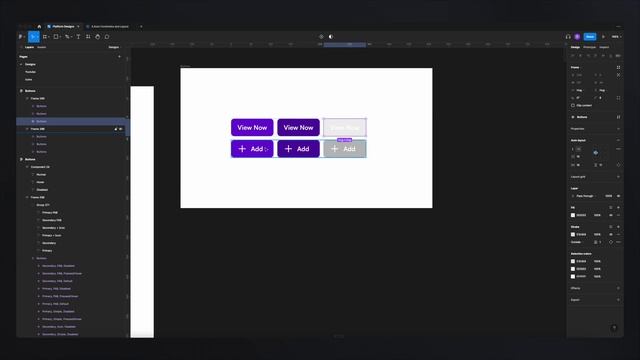This screenshot has width=640, height=360.
Task: Select the Hand tool
Action: 98,37
